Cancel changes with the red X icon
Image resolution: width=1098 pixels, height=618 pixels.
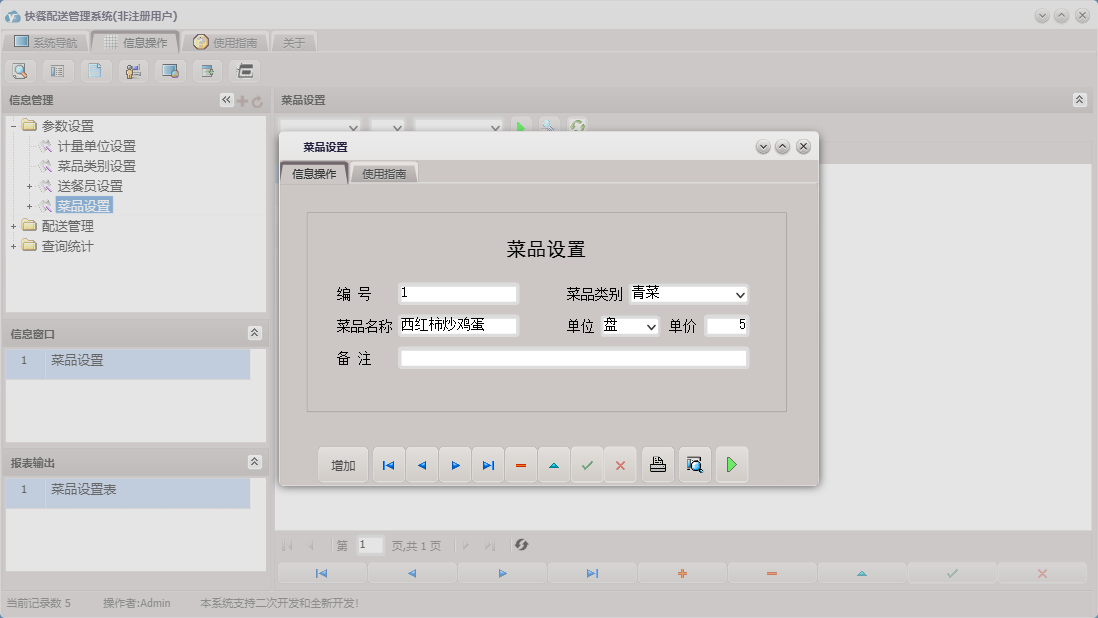[x=620, y=464]
